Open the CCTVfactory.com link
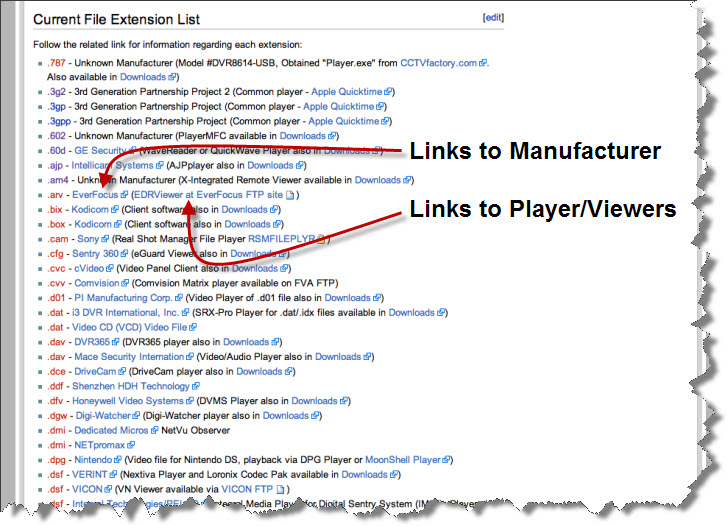 click(438, 62)
